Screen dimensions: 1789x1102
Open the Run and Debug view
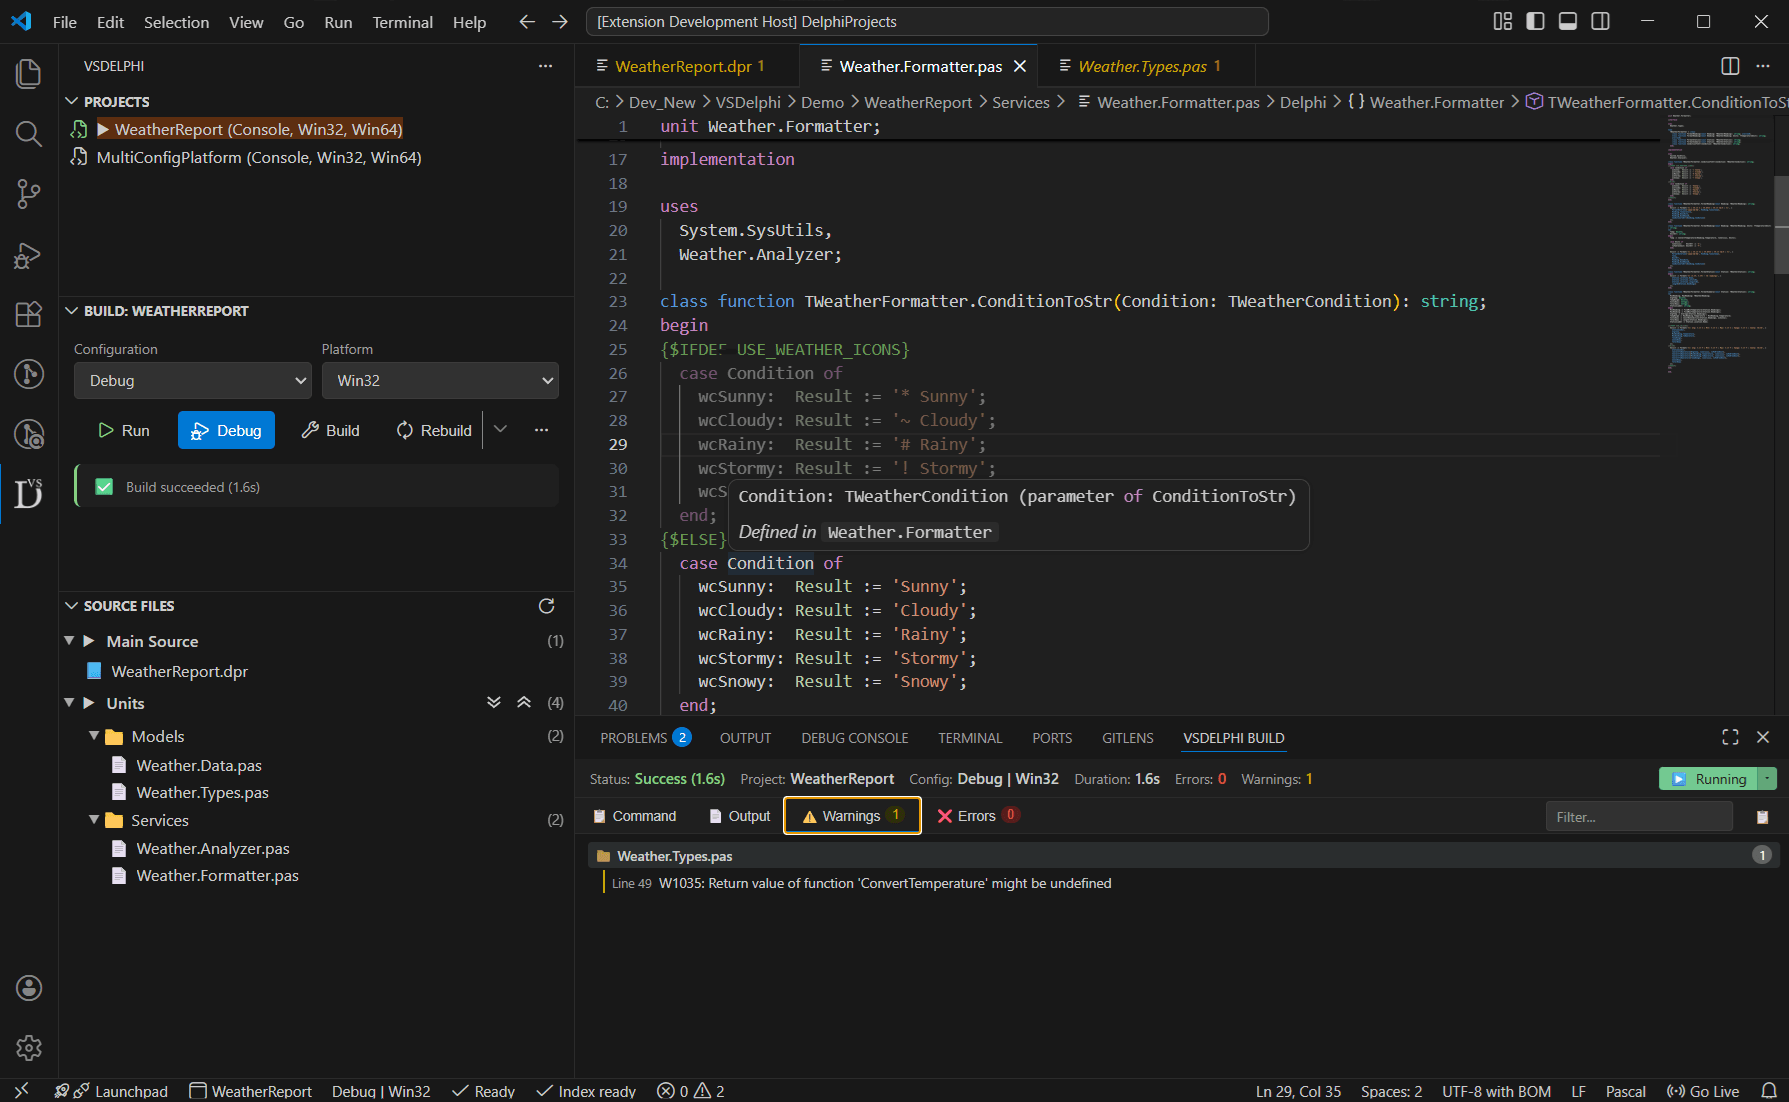pyautogui.click(x=28, y=255)
